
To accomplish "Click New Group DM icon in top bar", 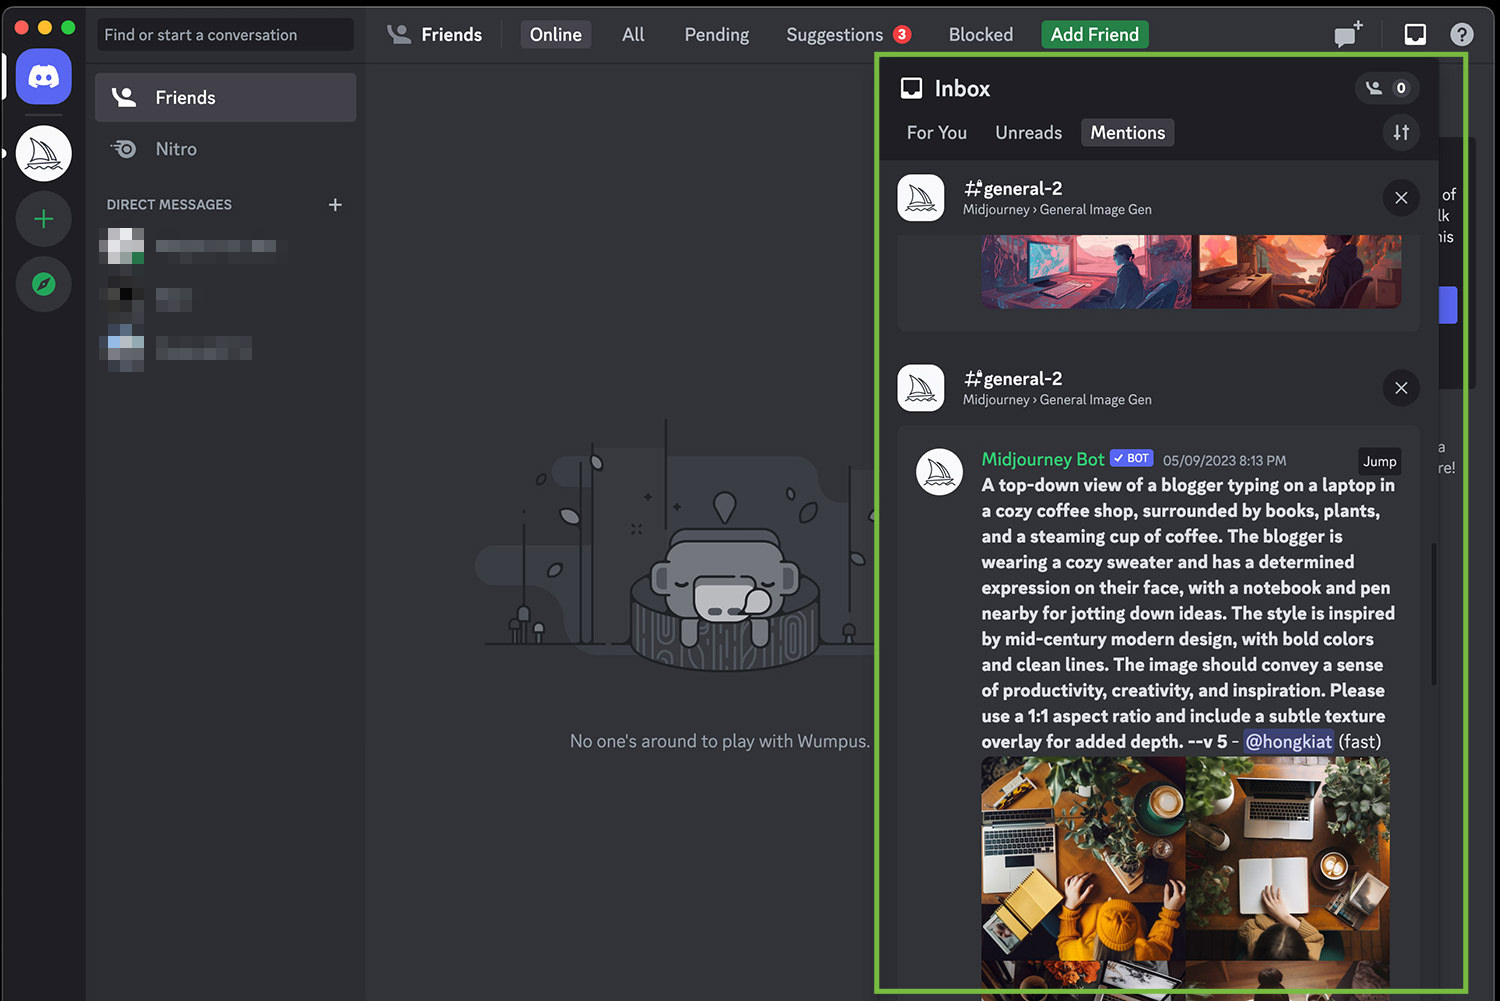I will (x=1348, y=34).
